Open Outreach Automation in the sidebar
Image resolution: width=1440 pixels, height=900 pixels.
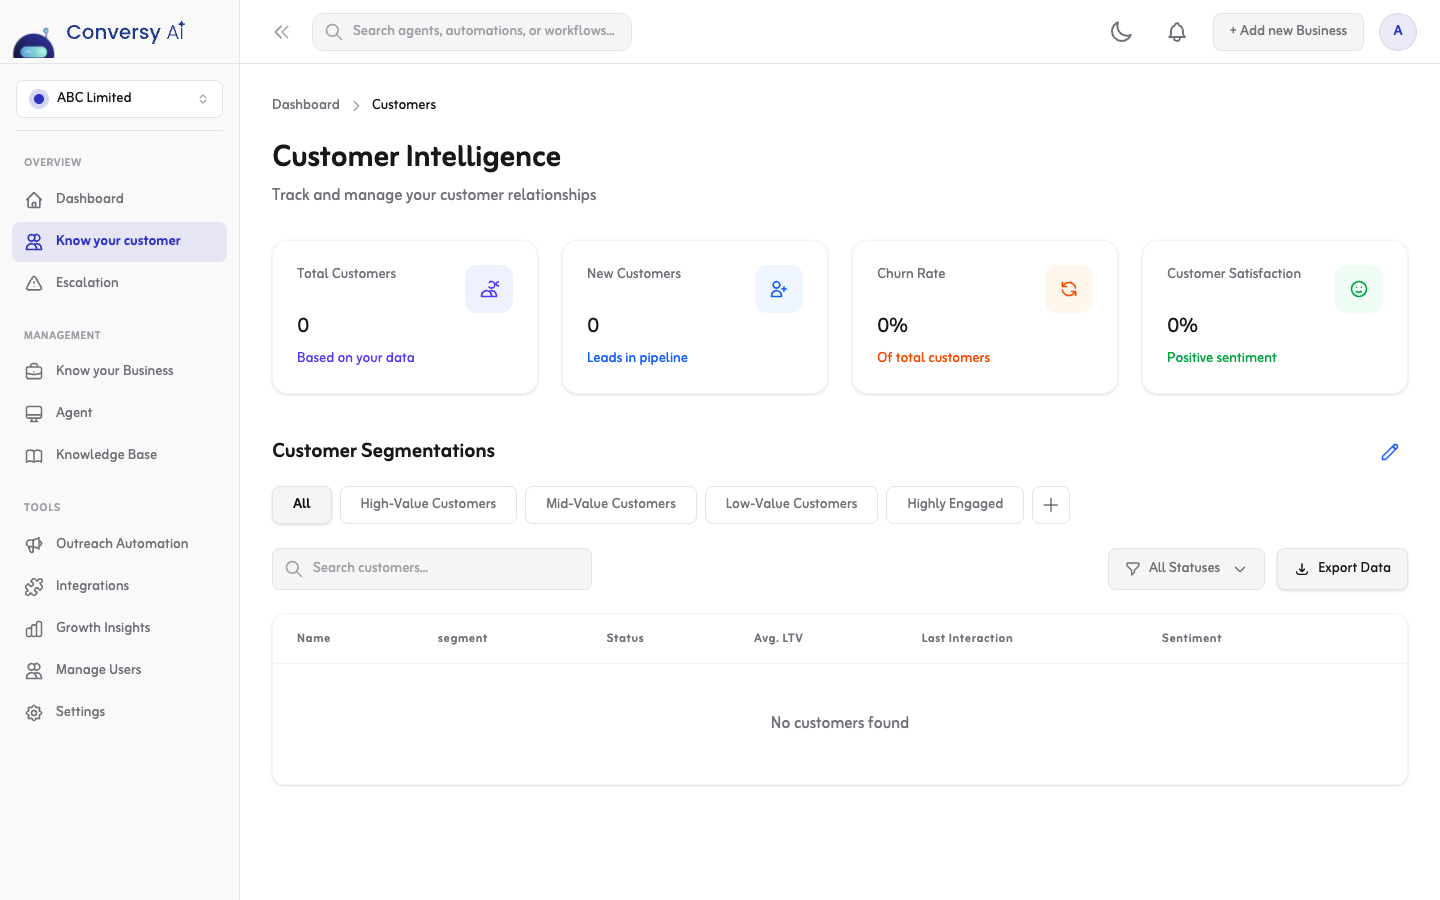(119, 544)
